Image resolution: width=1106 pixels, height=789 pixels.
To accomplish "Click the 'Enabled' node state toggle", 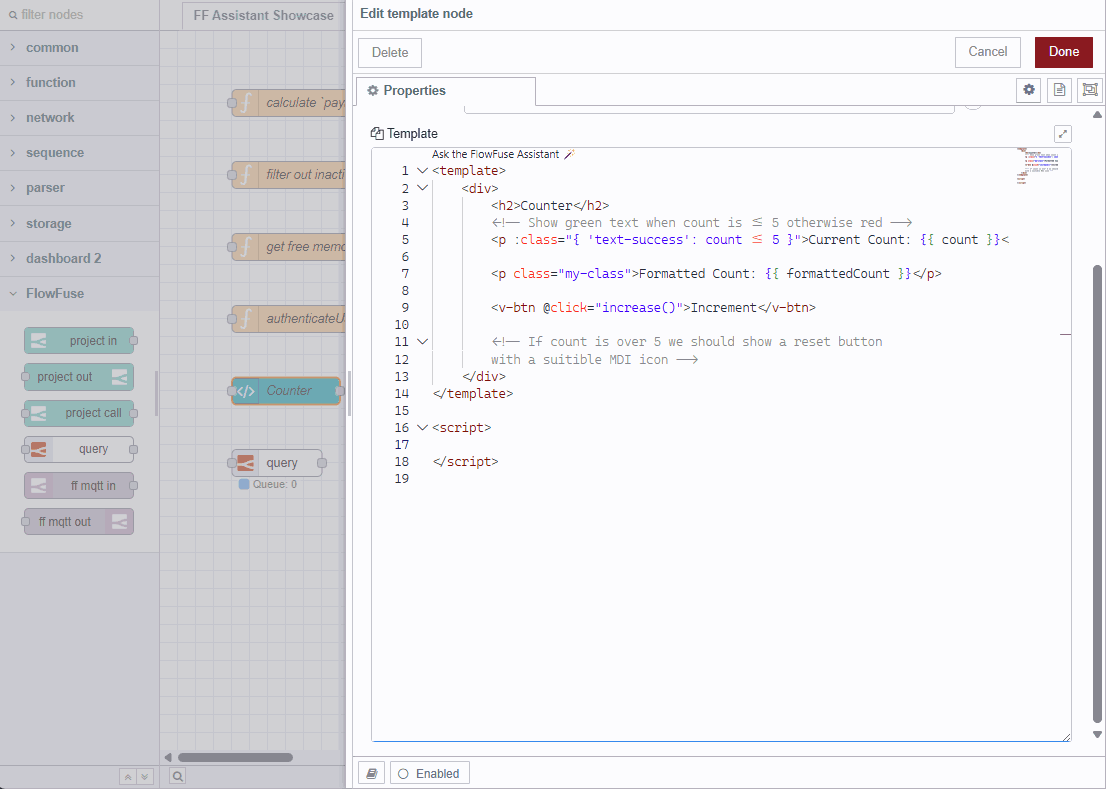I will pyautogui.click(x=429, y=772).
